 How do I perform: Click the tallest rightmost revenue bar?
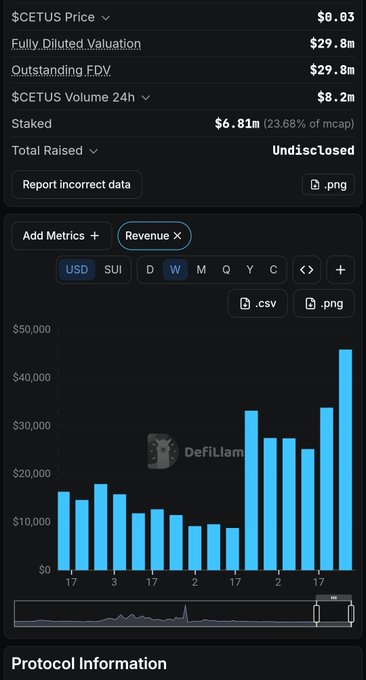(x=346, y=460)
